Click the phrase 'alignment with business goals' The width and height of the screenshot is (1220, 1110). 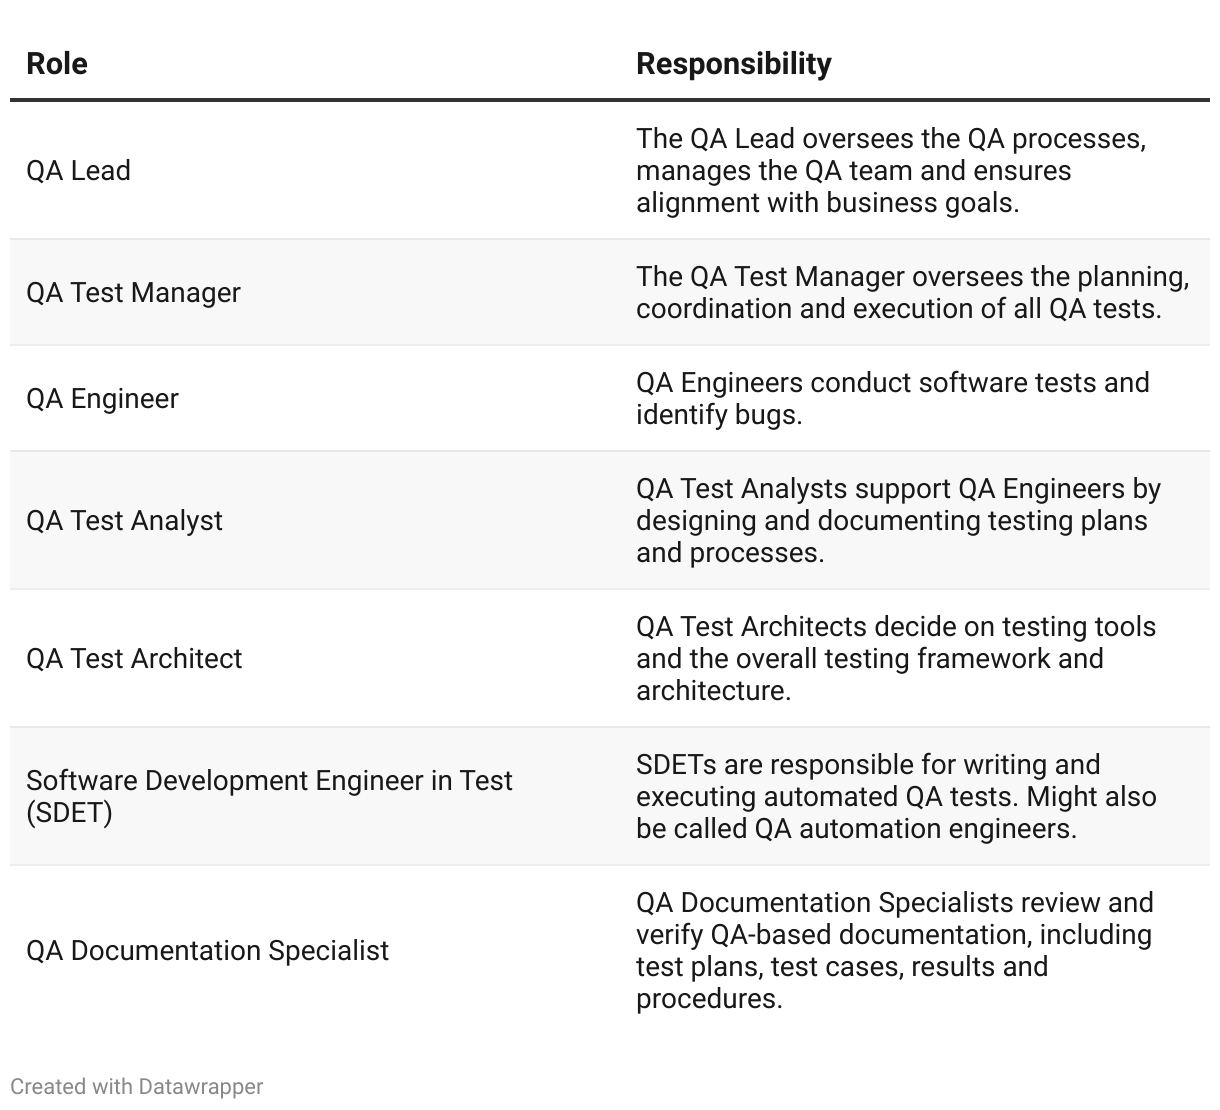pos(827,203)
